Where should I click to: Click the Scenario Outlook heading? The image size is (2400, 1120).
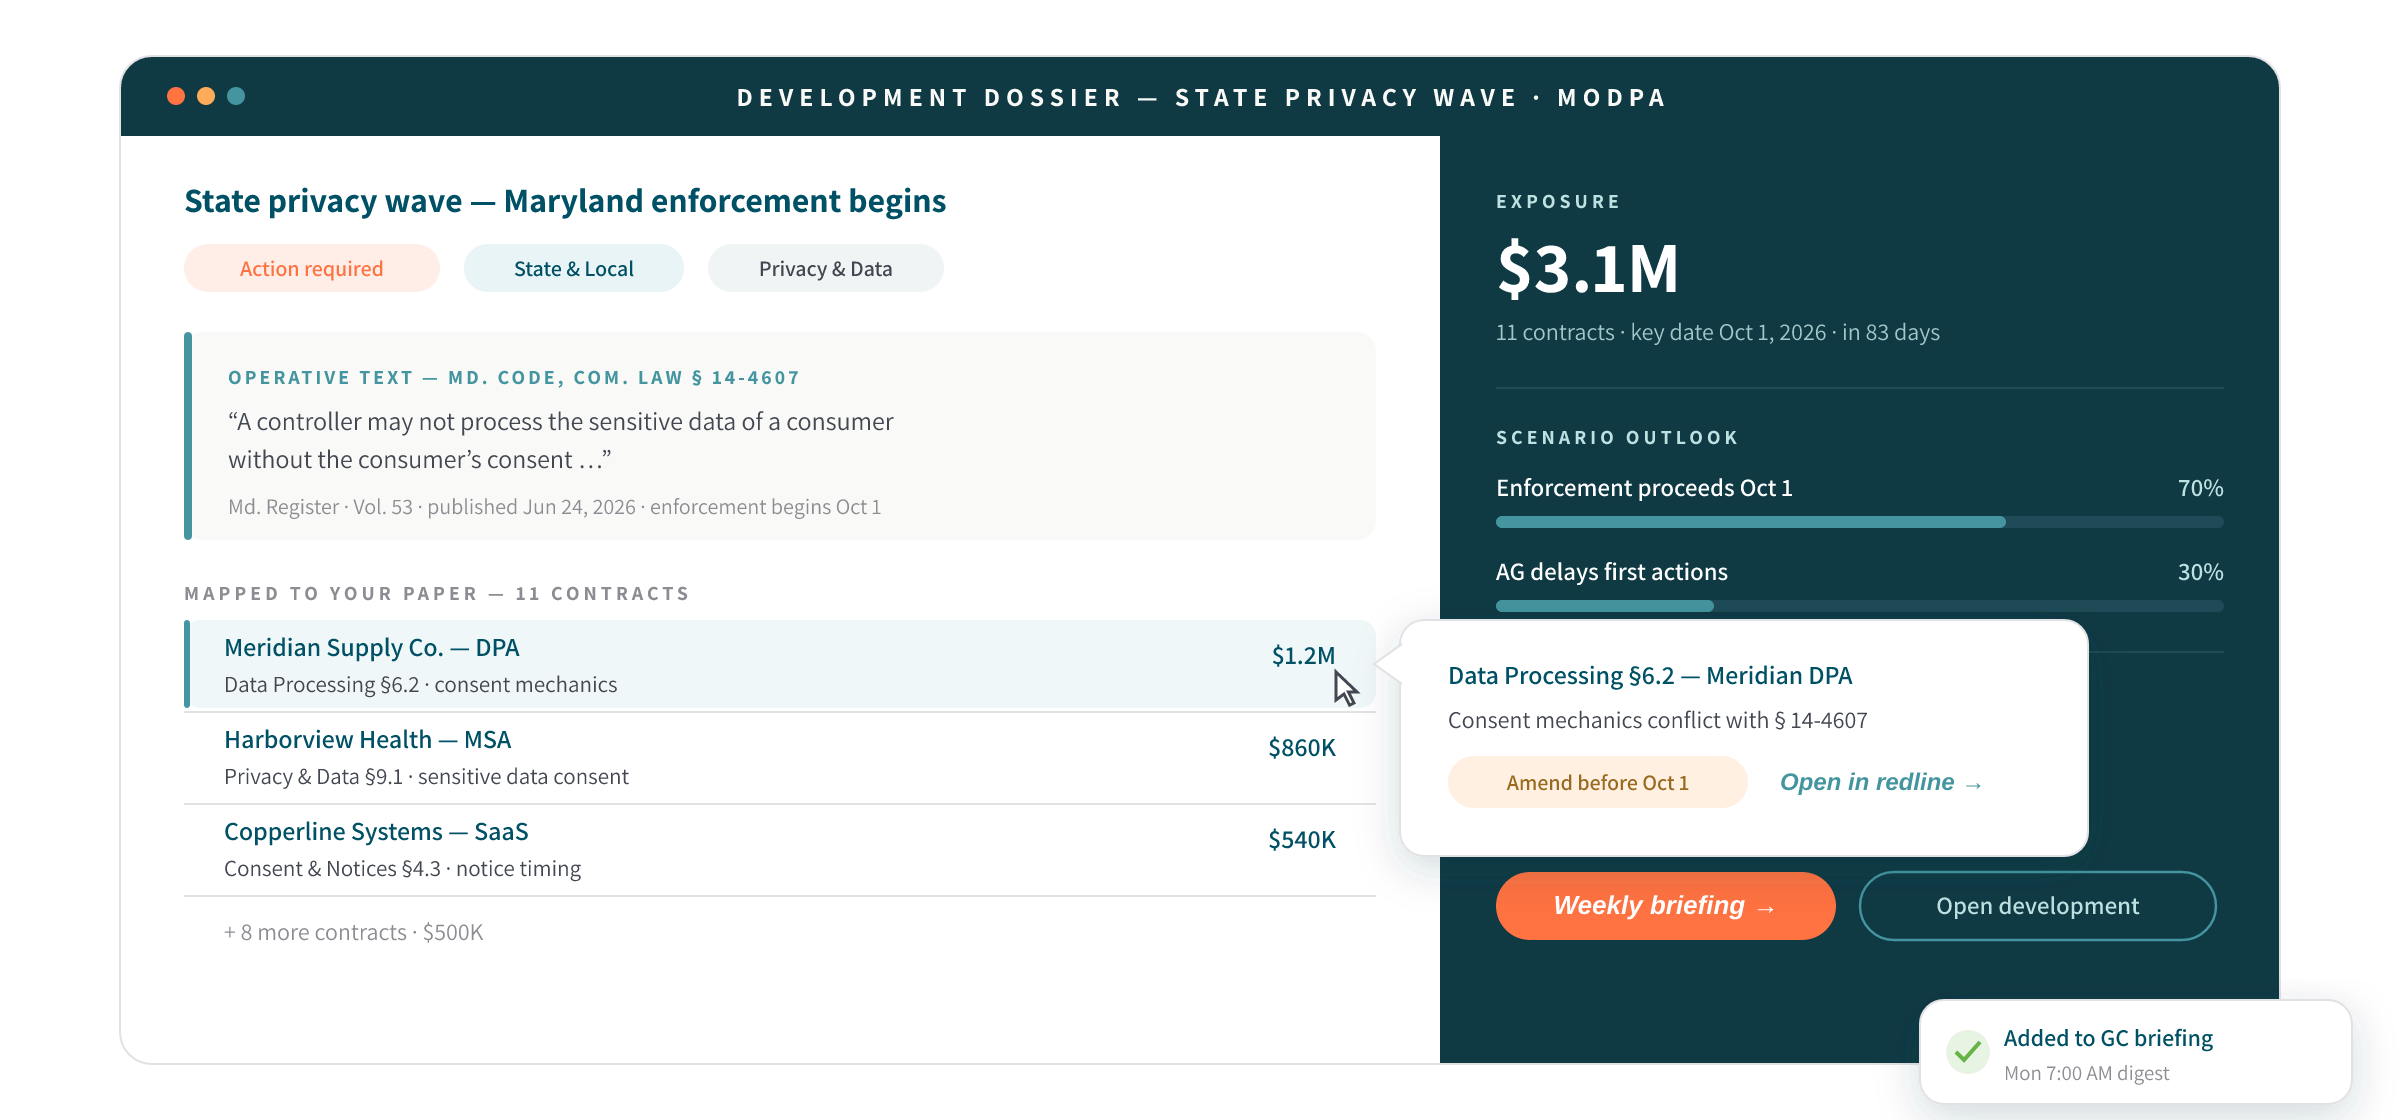click(1618, 438)
